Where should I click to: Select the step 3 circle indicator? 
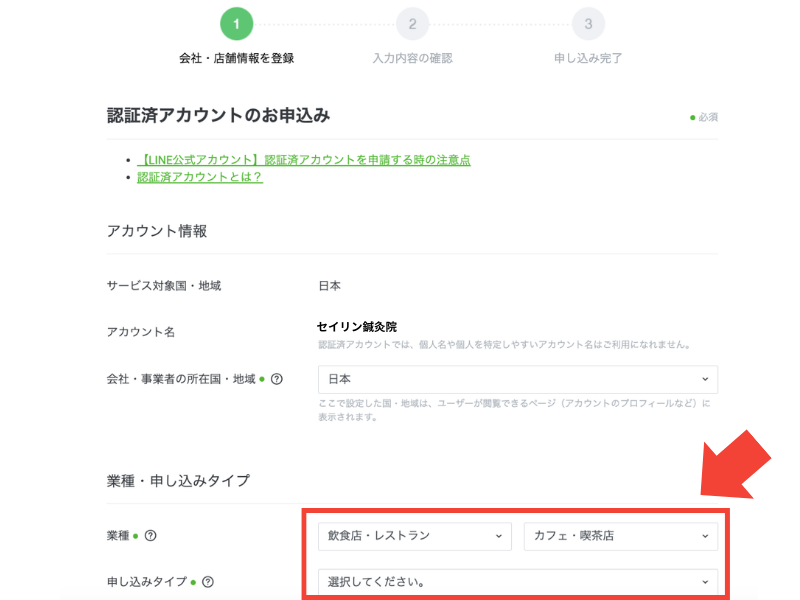pyautogui.click(x=588, y=23)
